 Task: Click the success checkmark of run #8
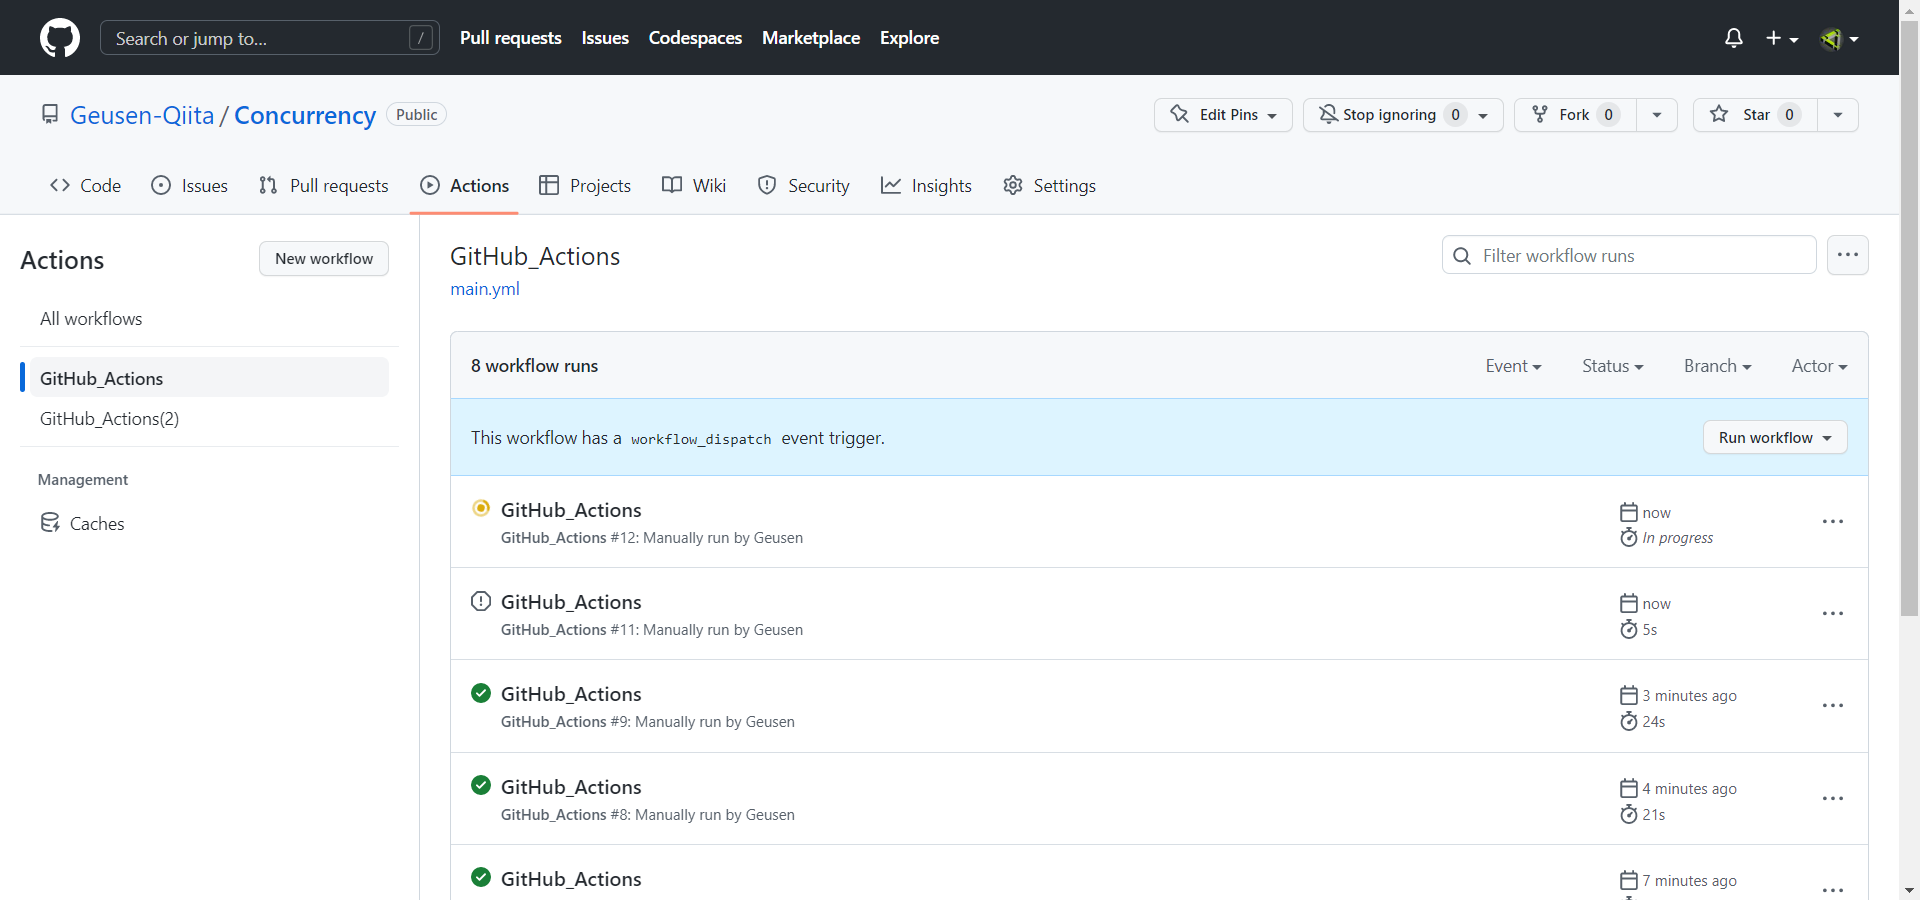point(481,785)
